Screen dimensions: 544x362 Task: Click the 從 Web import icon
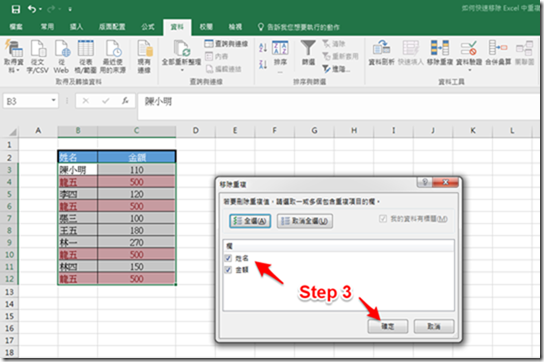tap(61, 56)
